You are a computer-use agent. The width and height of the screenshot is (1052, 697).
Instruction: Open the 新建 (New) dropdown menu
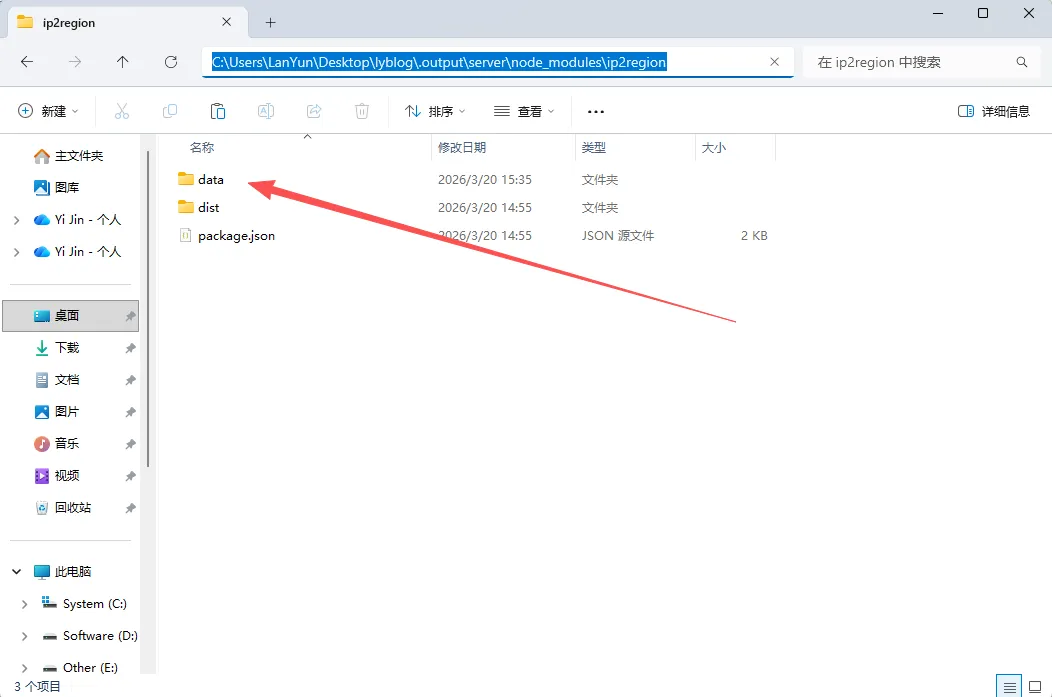click(48, 111)
